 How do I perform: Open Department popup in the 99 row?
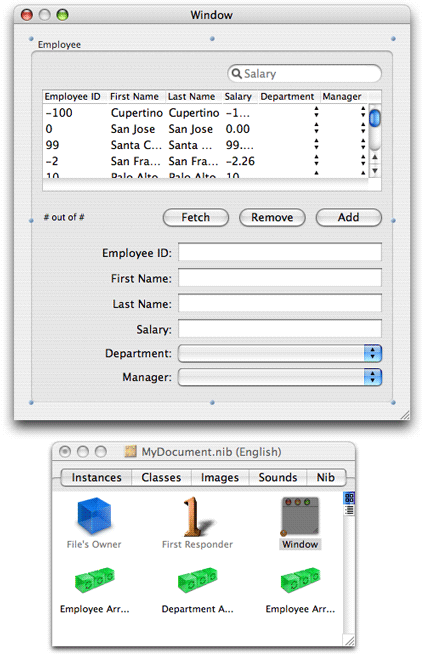(316, 144)
